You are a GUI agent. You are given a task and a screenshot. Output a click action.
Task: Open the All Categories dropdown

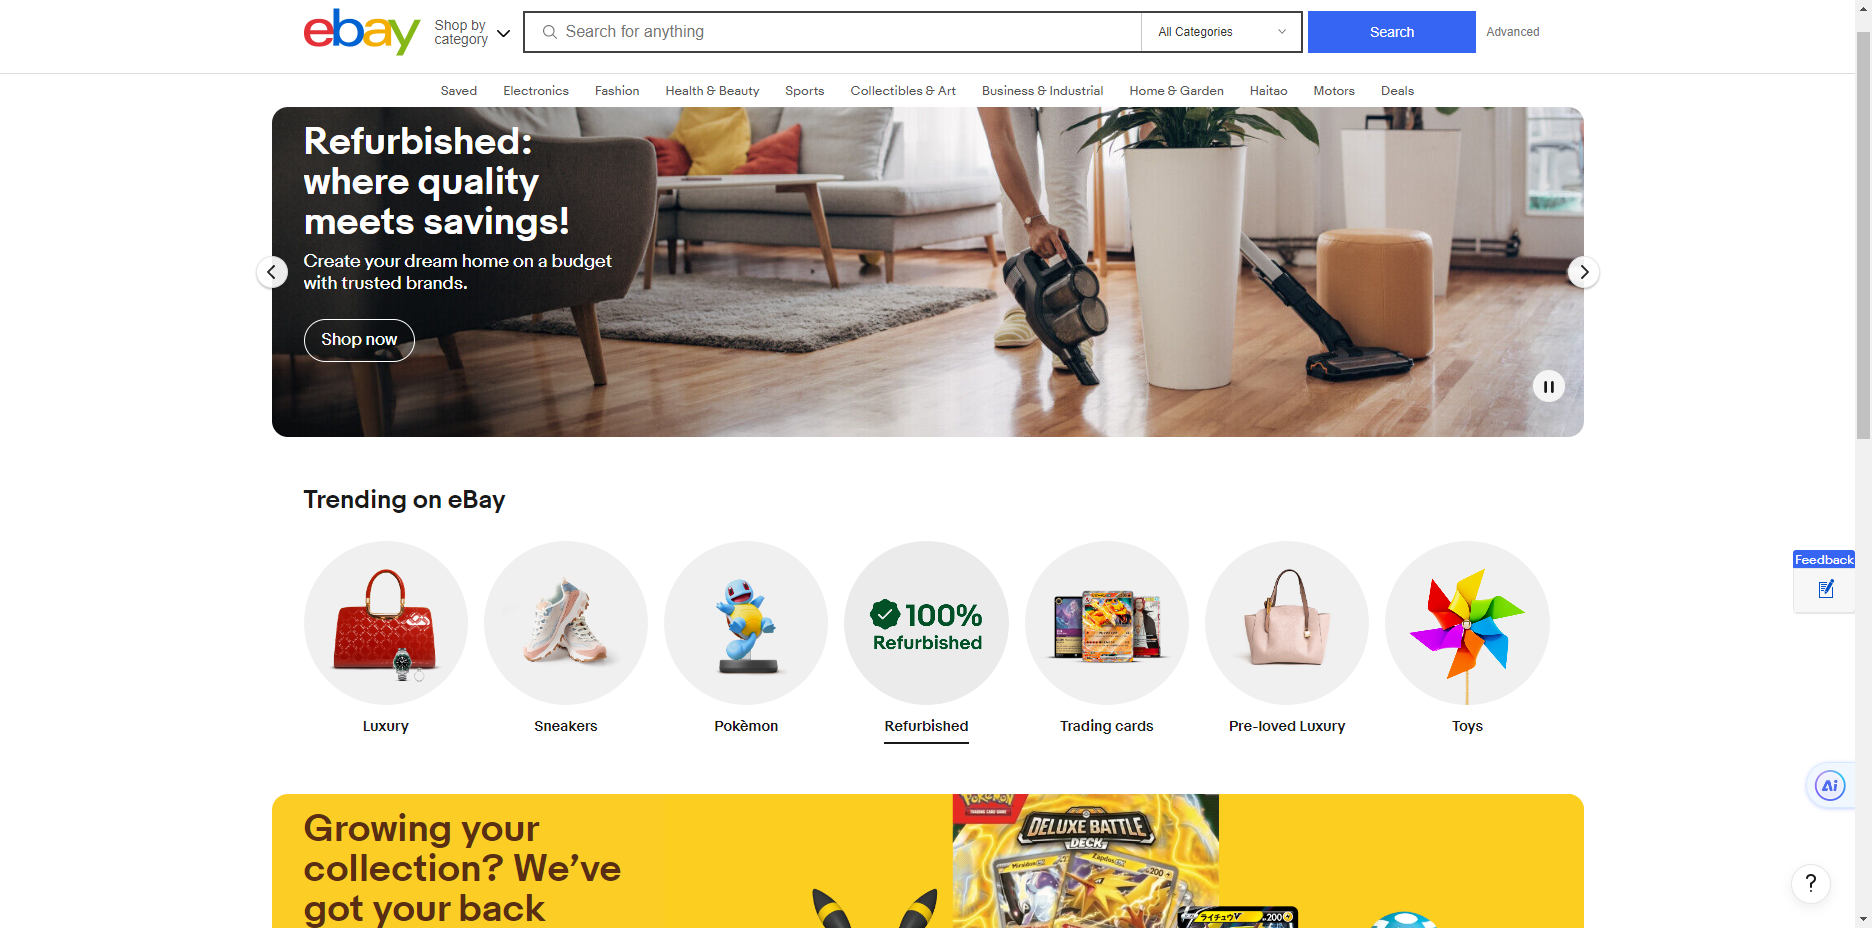coord(1221,32)
